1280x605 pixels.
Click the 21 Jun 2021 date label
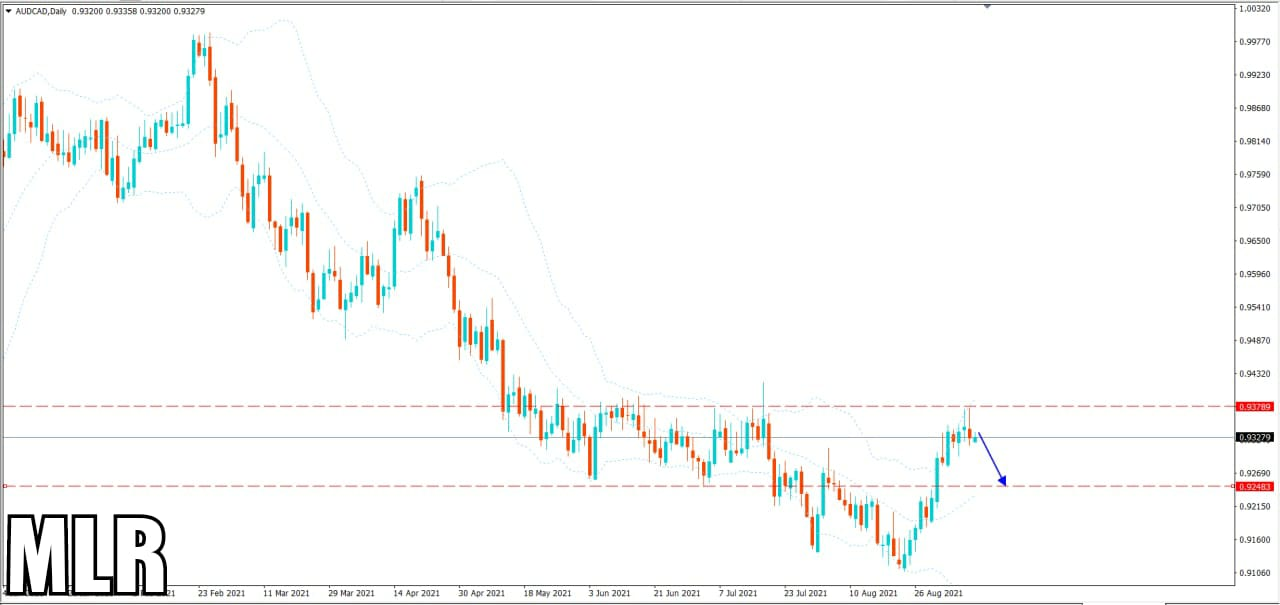pyautogui.click(x=677, y=593)
